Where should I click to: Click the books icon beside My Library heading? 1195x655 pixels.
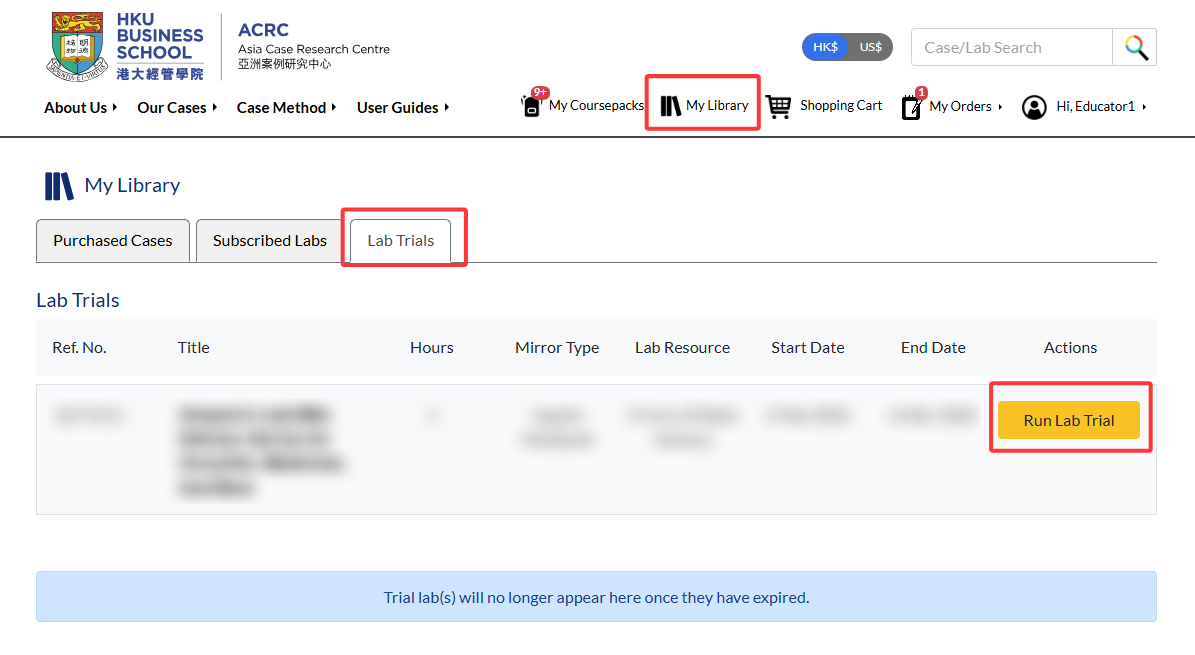[59, 185]
